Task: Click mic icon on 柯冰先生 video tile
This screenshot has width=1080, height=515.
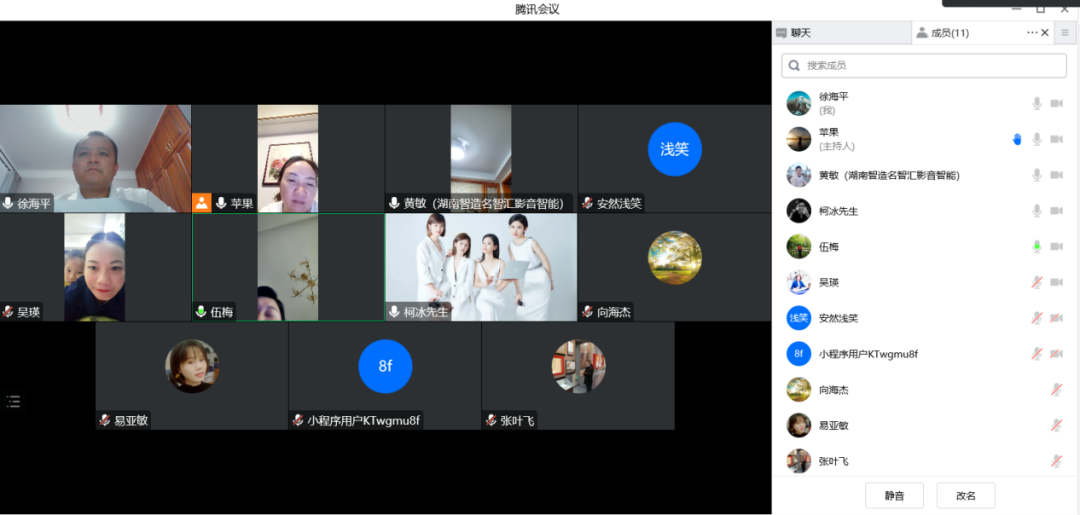Action: [394, 312]
